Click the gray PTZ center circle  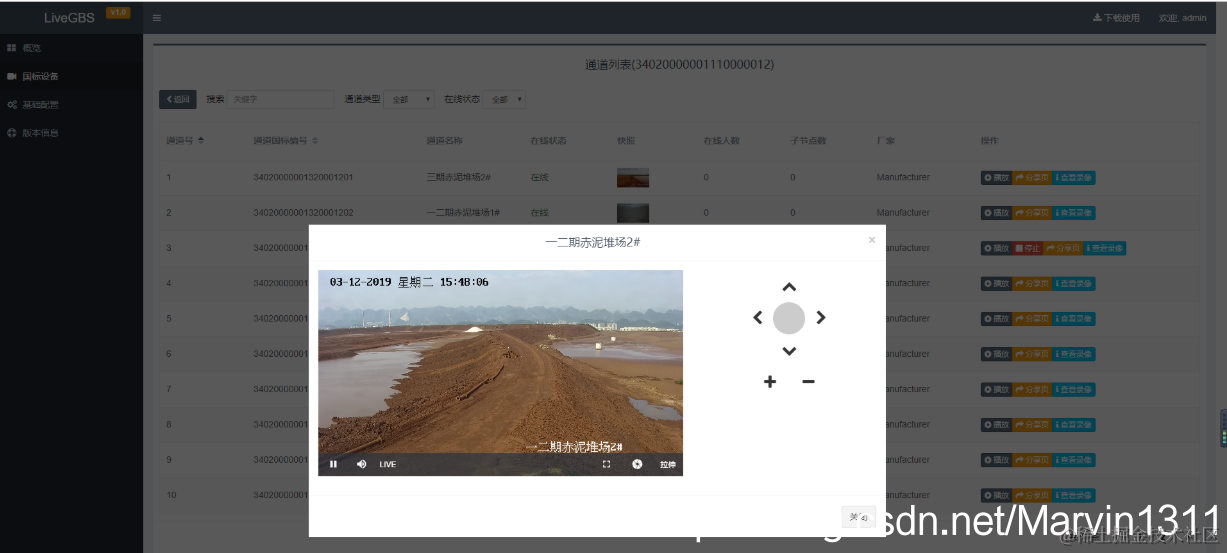coord(789,318)
